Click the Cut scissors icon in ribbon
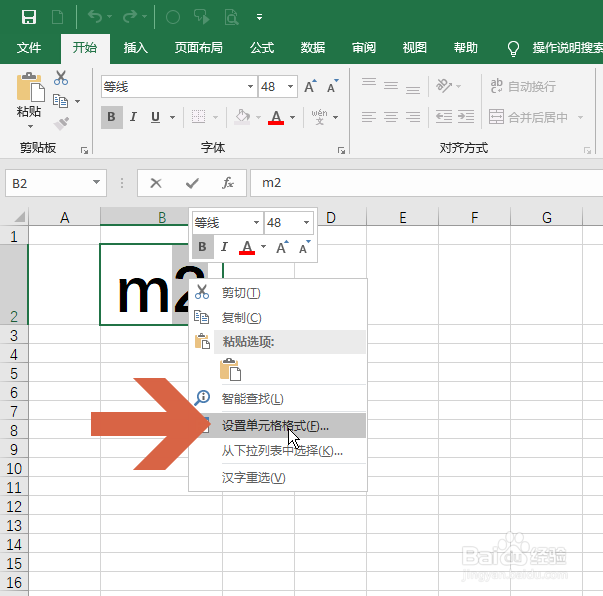 pos(61,78)
